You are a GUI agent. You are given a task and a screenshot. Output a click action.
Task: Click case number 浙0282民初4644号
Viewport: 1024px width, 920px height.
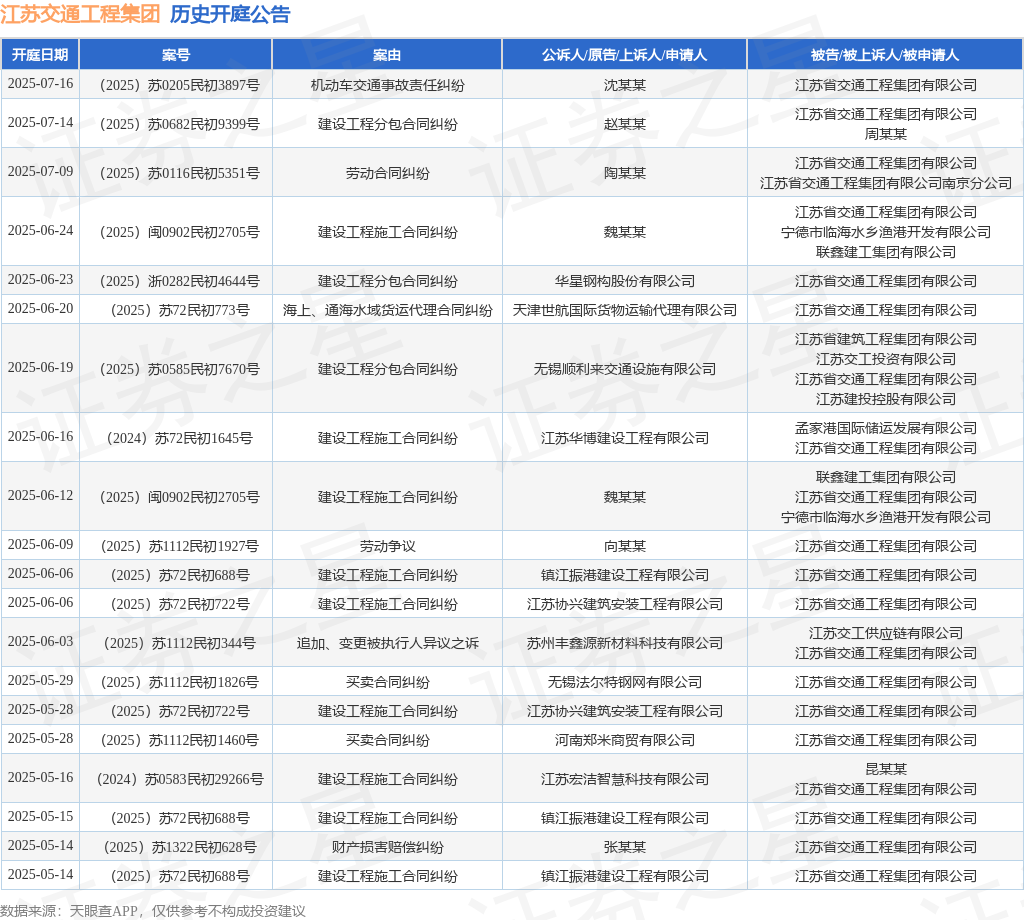click(179, 281)
